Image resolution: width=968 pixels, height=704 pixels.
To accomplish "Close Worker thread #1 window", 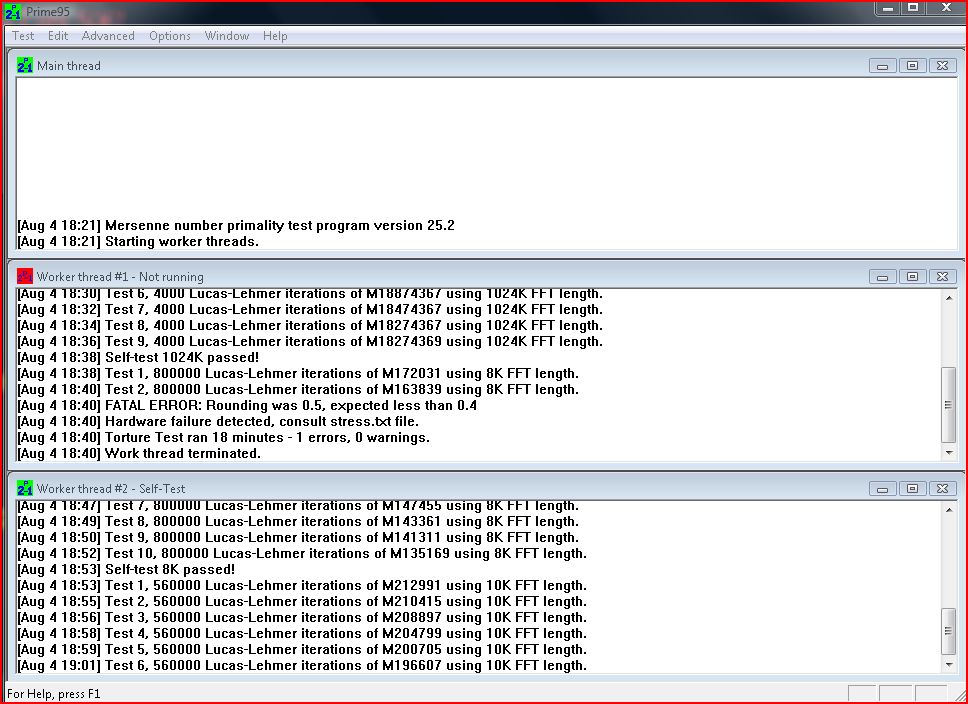I will [942, 277].
